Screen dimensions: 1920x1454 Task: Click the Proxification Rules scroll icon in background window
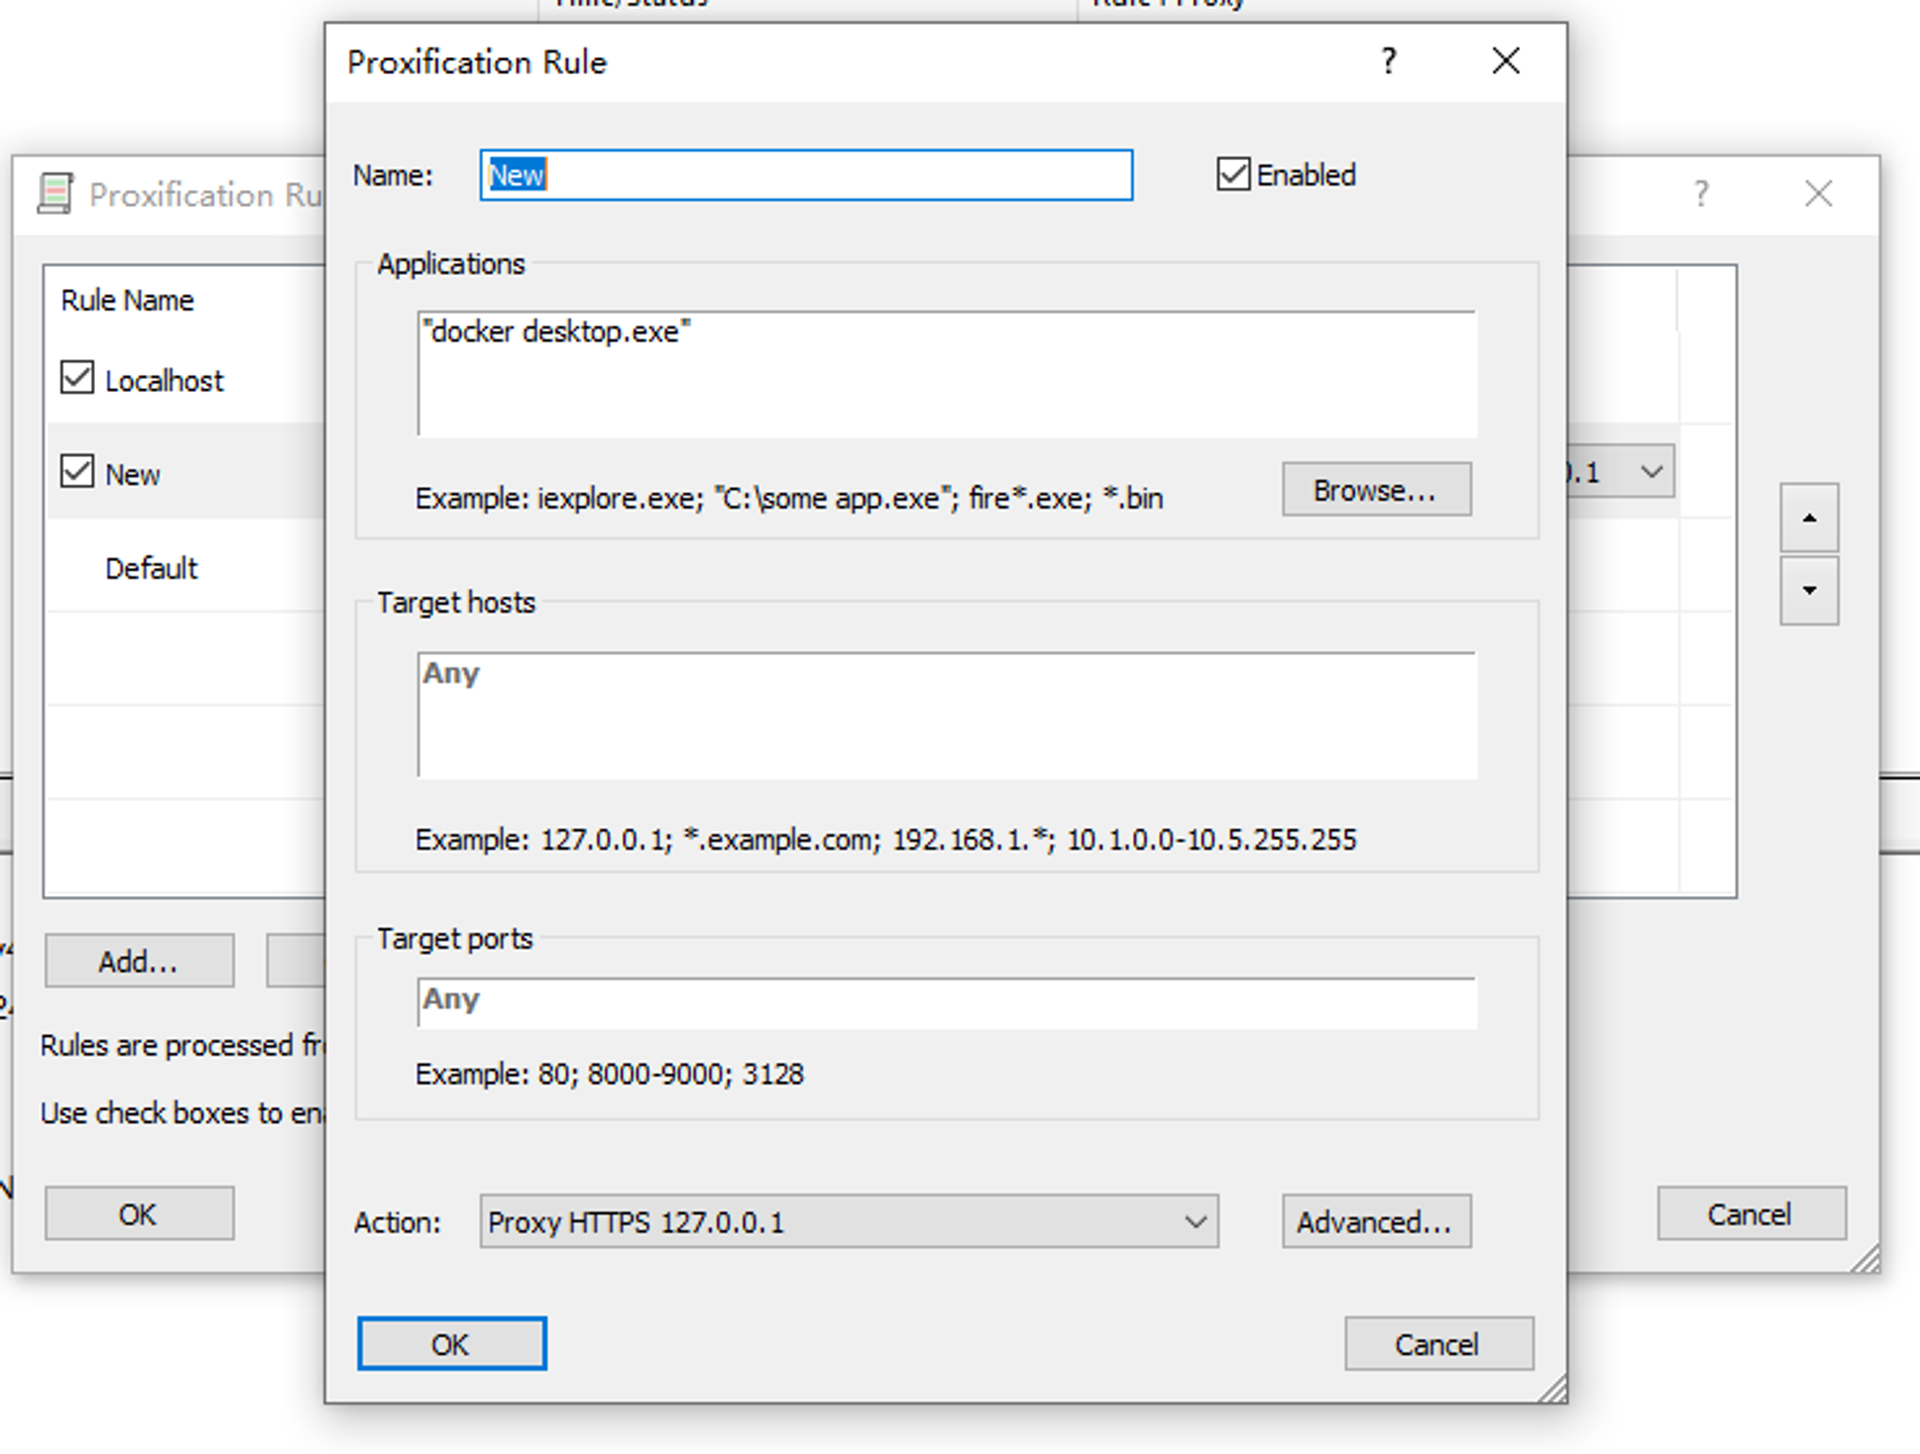point(56,193)
